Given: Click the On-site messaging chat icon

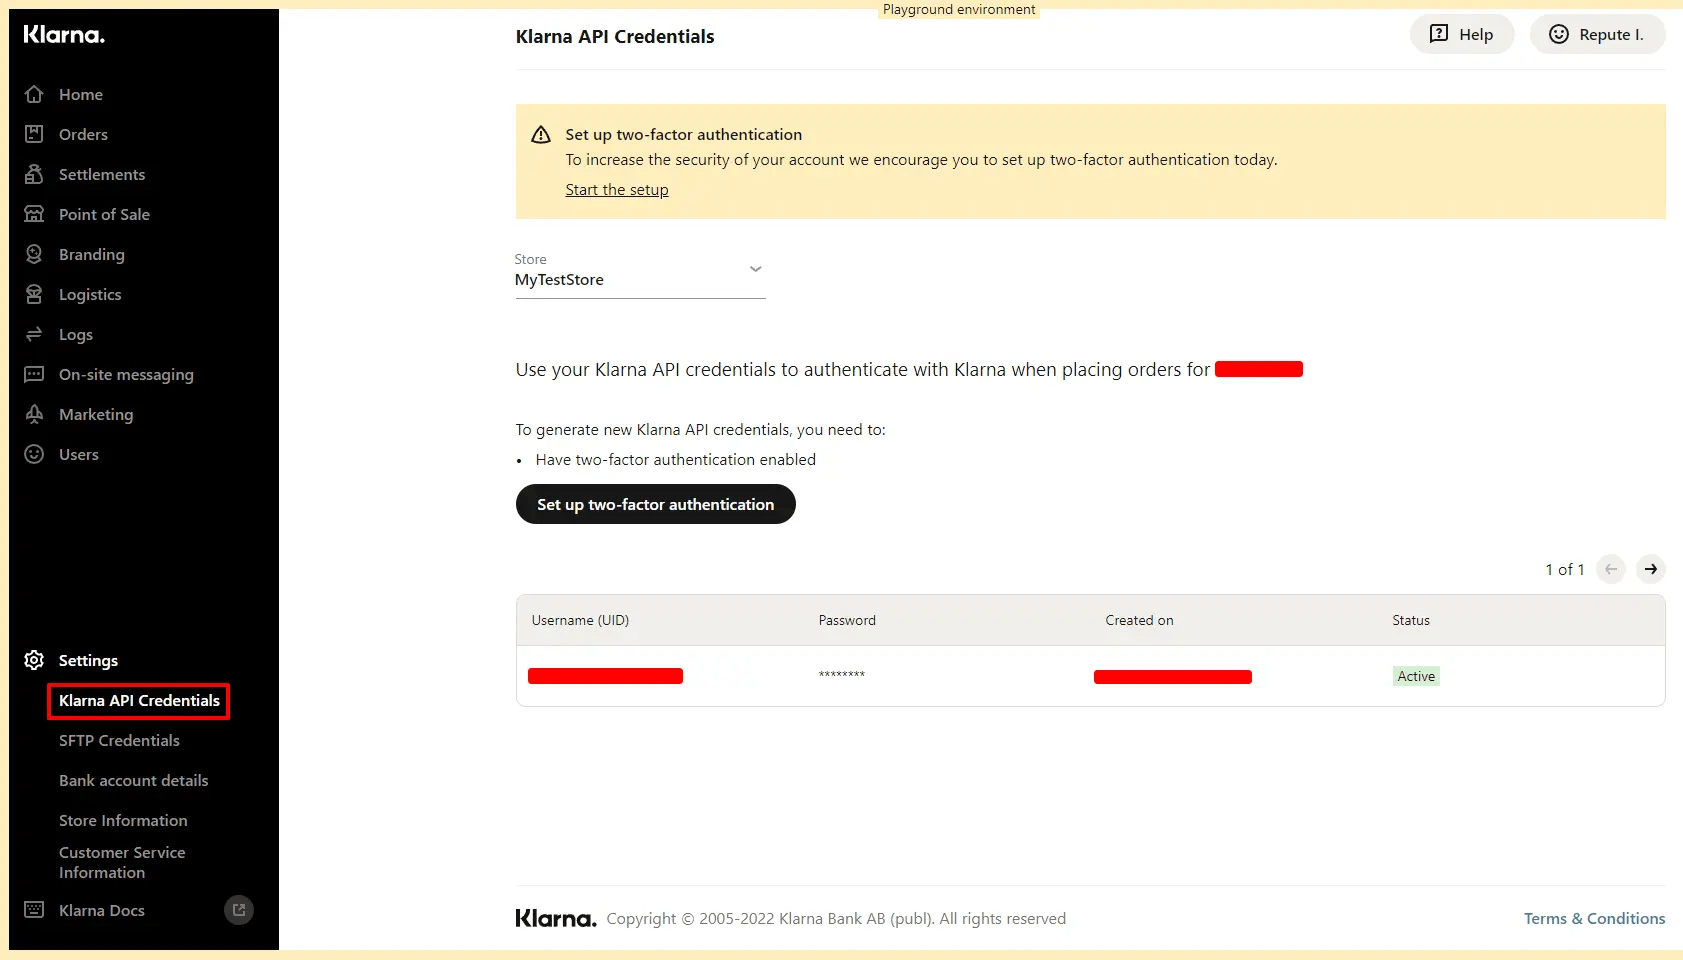Looking at the screenshot, I should tap(34, 374).
